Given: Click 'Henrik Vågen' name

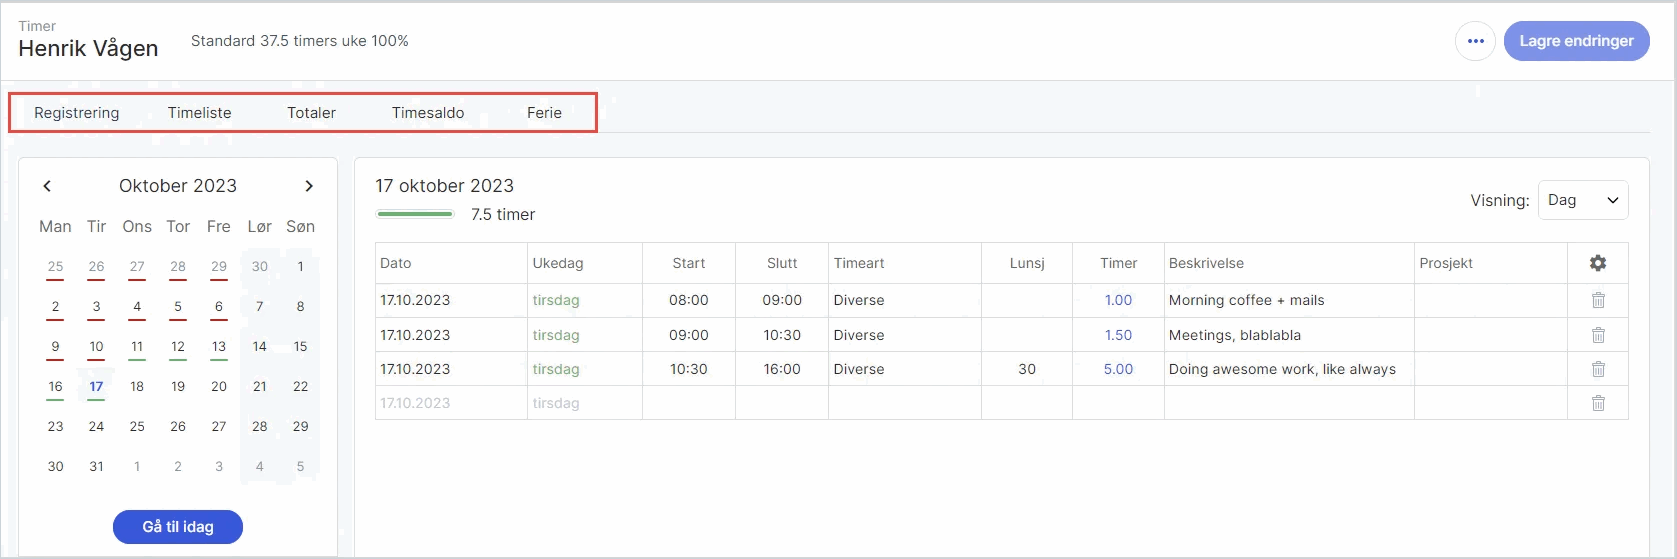Looking at the screenshot, I should coord(88,48).
